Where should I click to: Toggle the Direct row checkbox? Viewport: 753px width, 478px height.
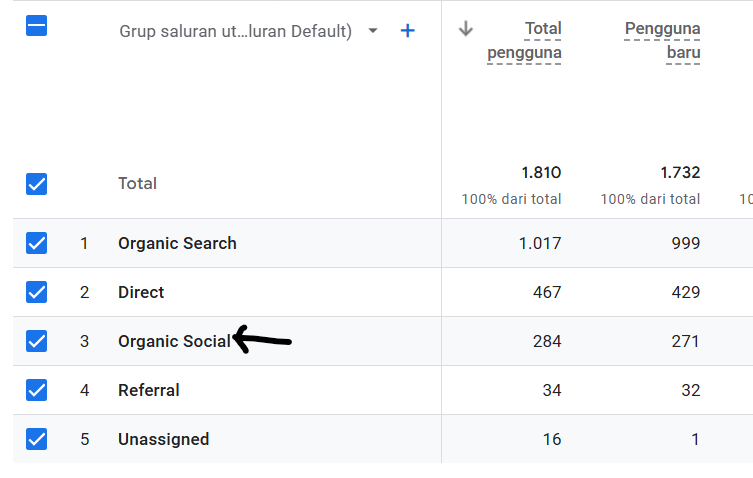[36, 292]
